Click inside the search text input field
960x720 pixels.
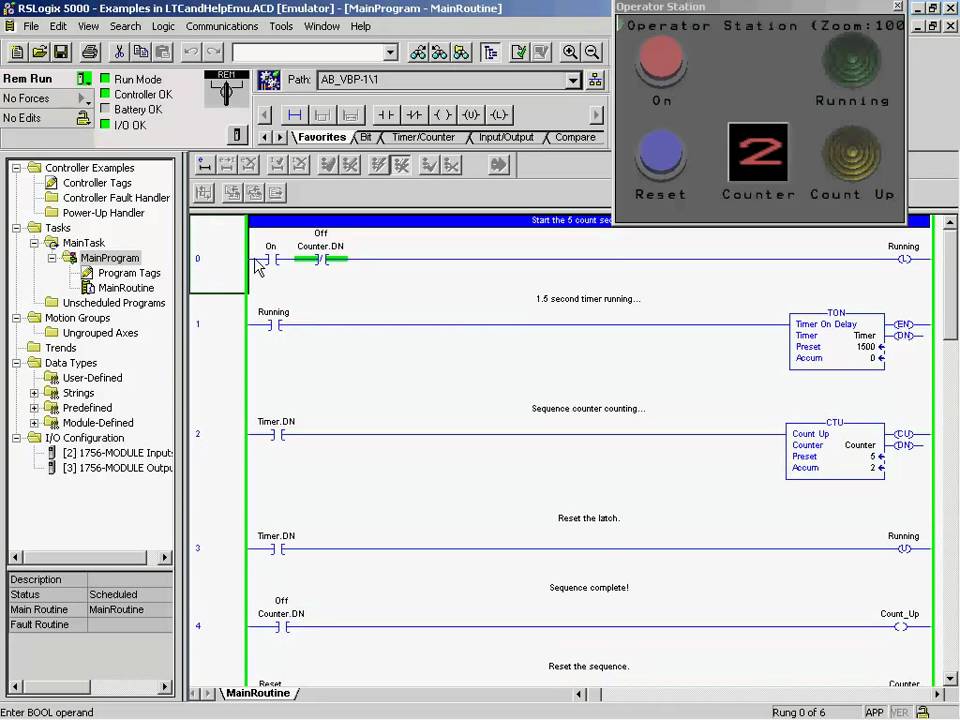[307, 53]
